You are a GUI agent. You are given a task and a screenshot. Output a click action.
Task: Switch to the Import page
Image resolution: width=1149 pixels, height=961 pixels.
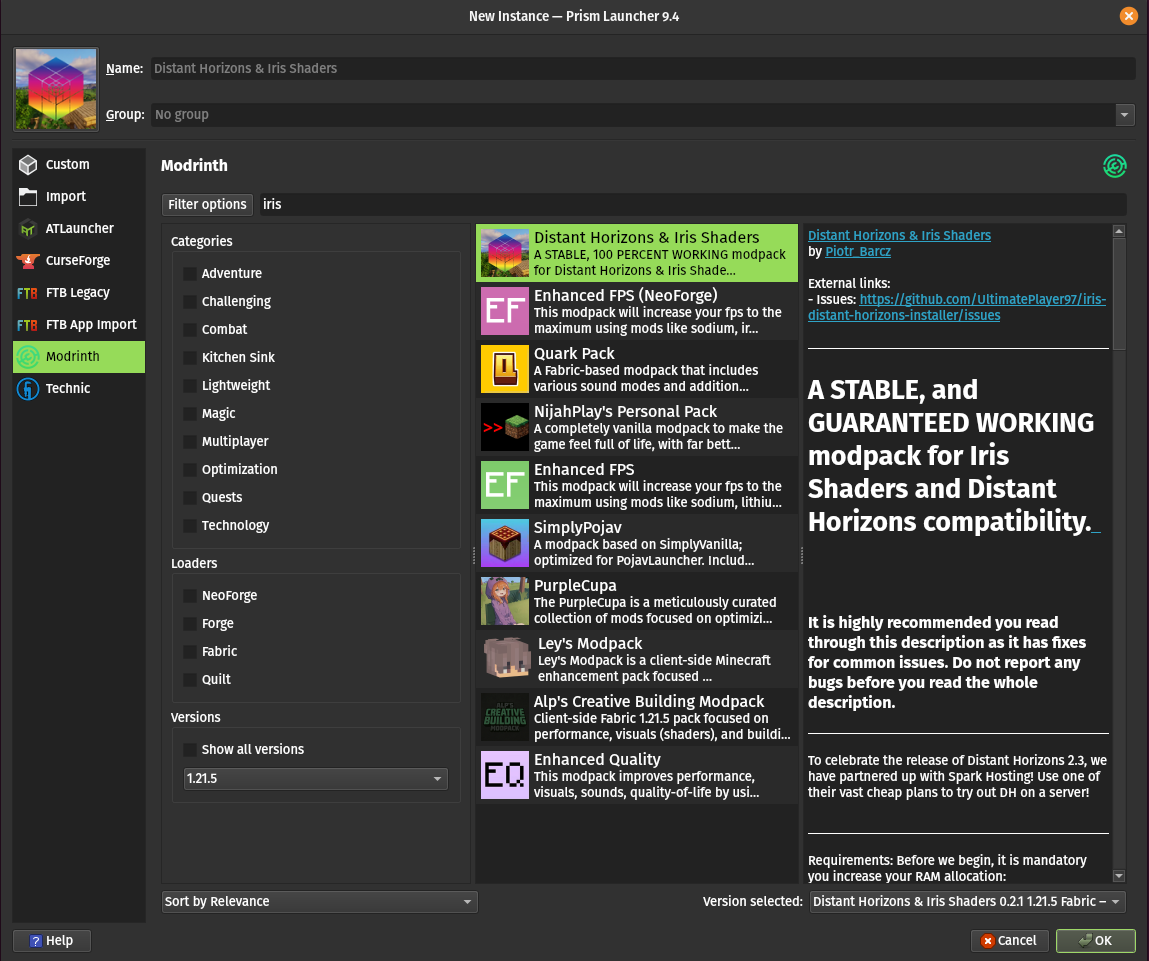[66, 197]
